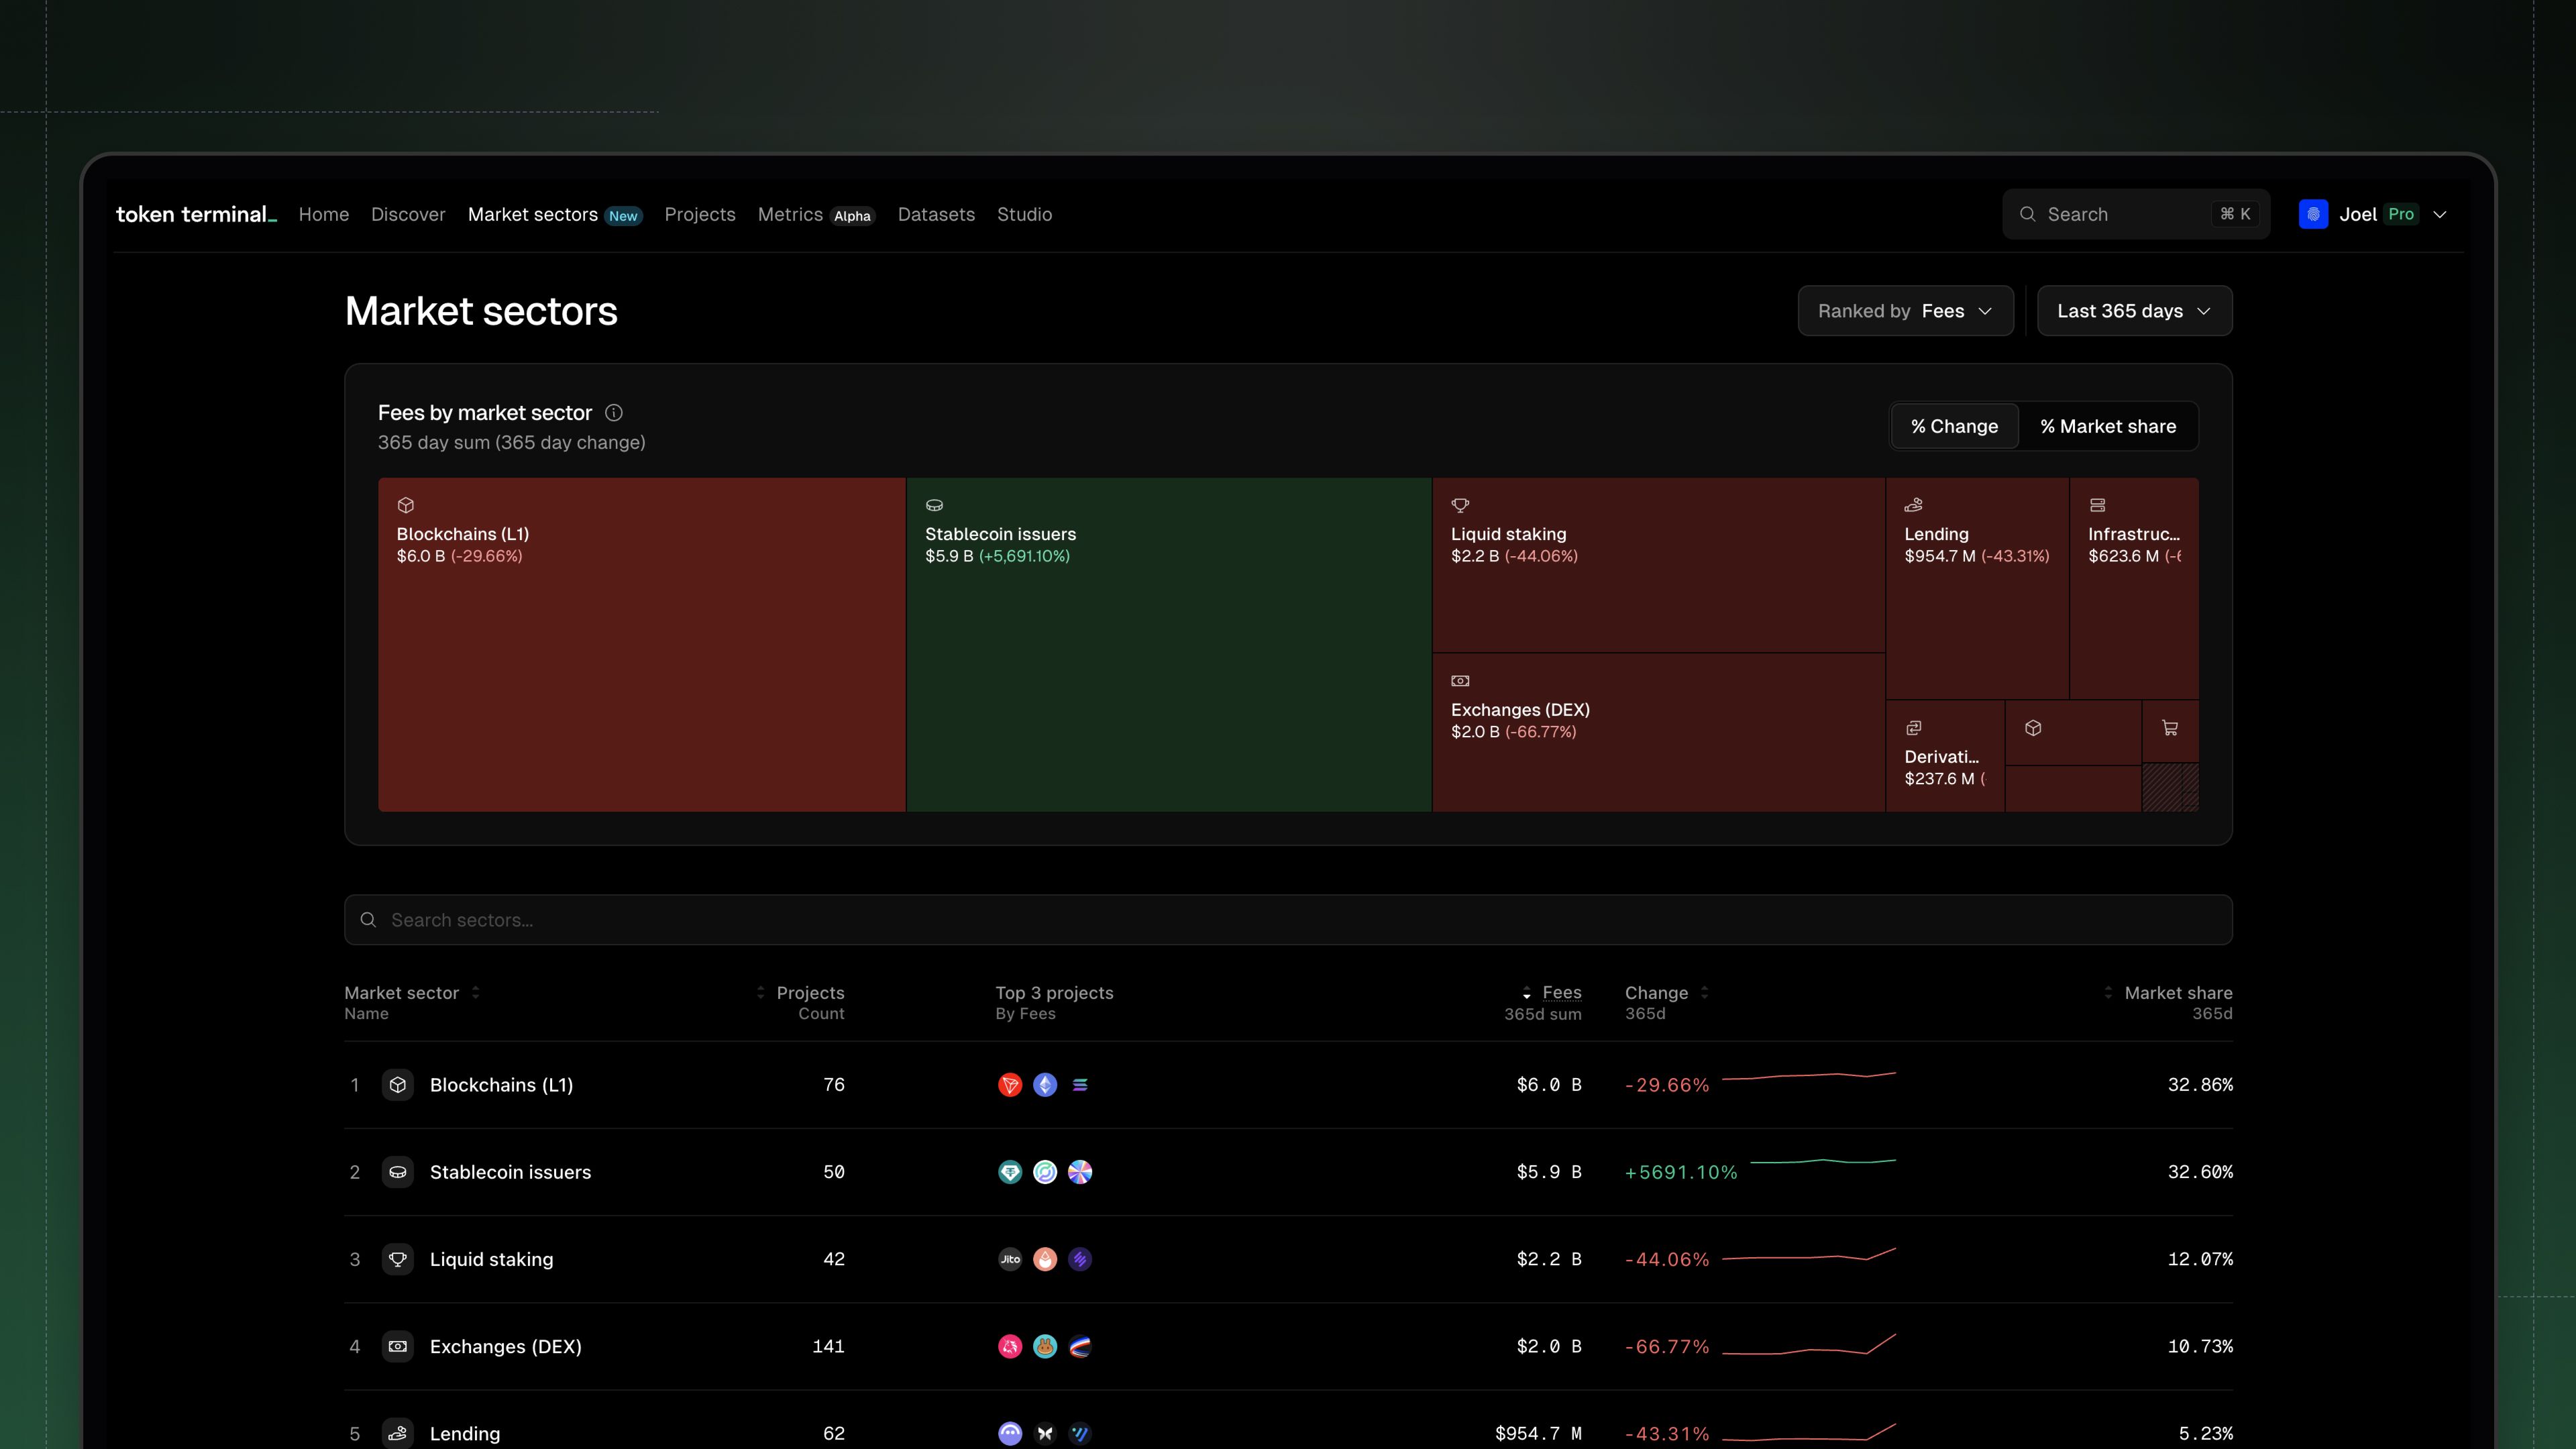This screenshot has width=2576, height=1449.
Task: Go to the Discover page
Action: 408,214
